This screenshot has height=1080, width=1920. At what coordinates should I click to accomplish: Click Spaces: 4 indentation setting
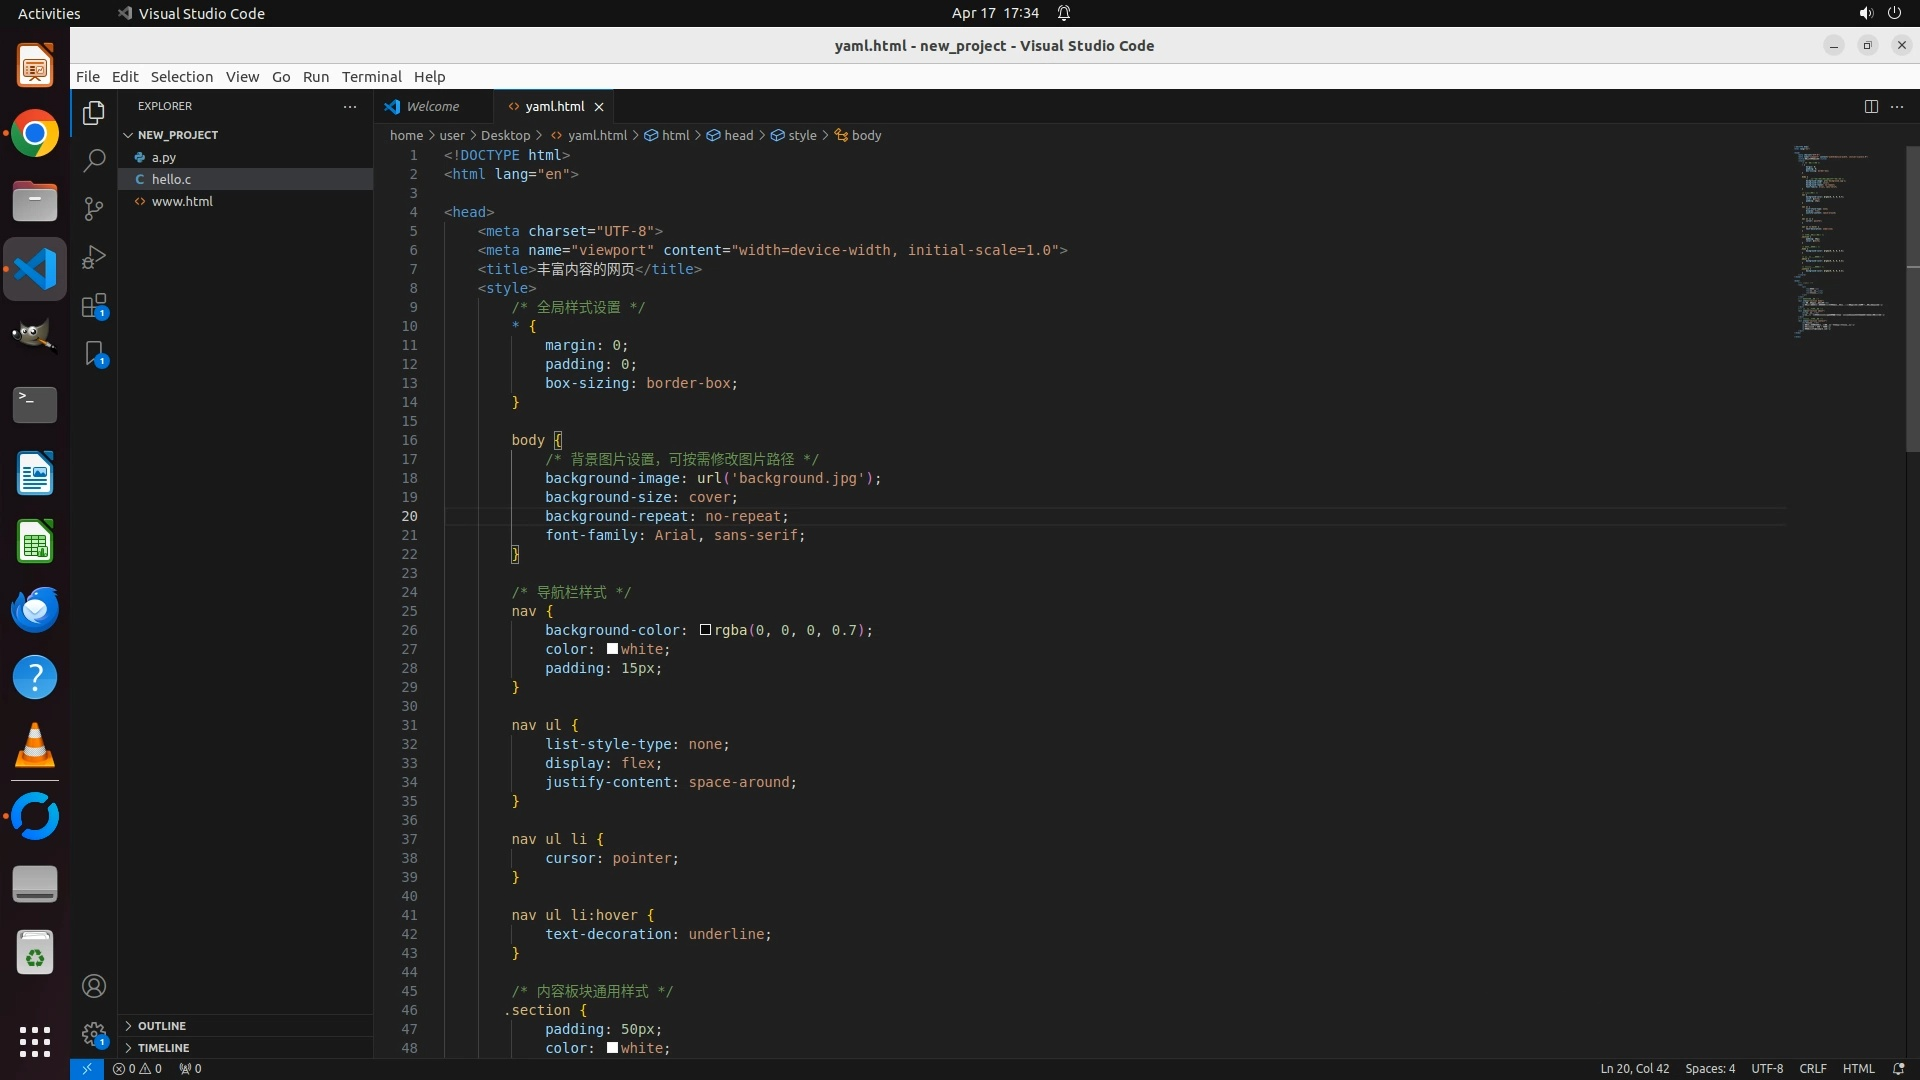coord(1710,1068)
